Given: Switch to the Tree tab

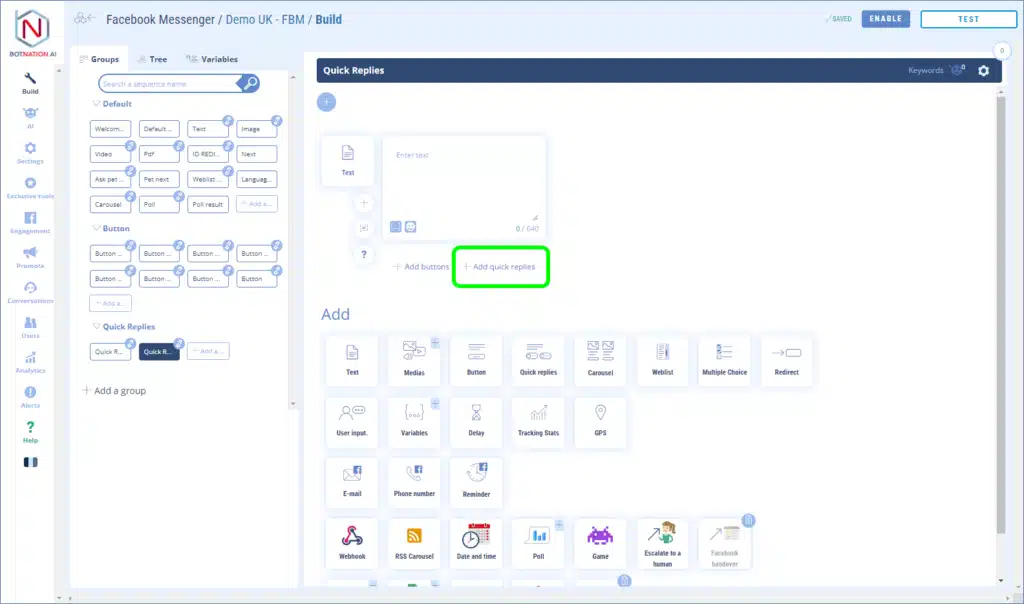Looking at the screenshot, I should point(153,59).
